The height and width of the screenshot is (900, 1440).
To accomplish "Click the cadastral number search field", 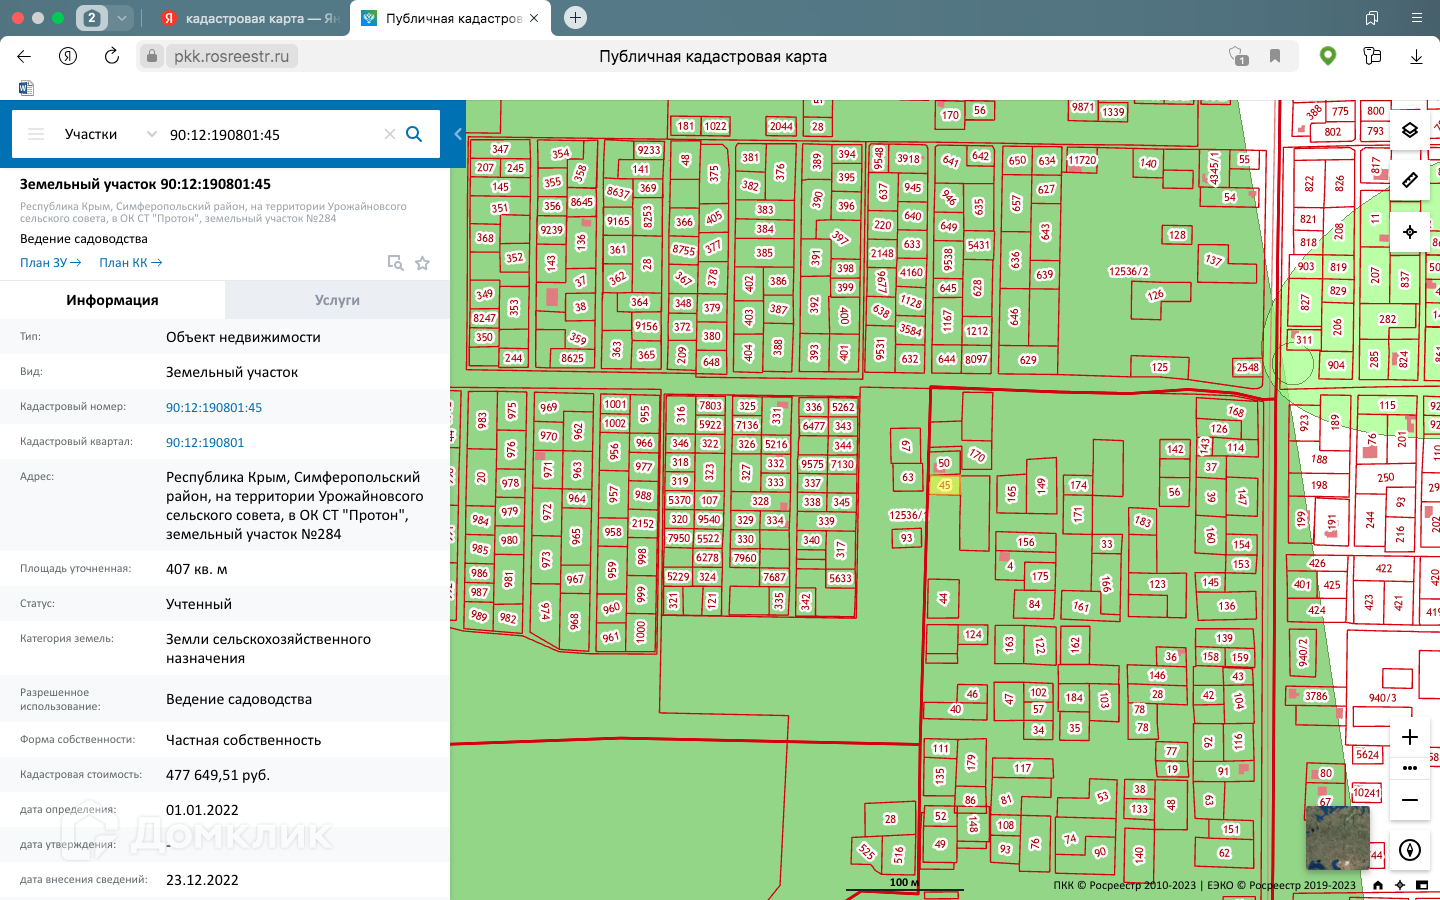I will tap(270, 134).
